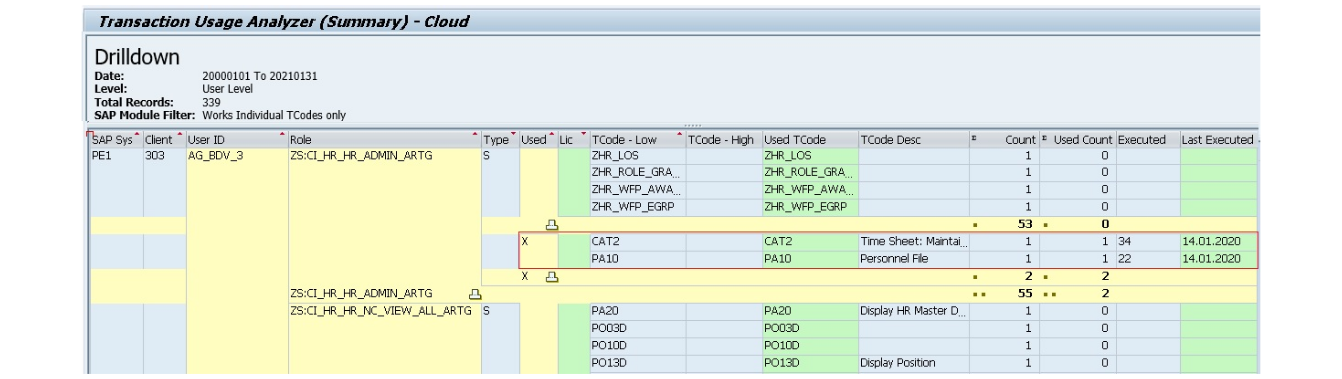Viewport: 1342px width, 379px height.
Task: Click Executed value 22 for PA10
Action: coord(1146,258)
